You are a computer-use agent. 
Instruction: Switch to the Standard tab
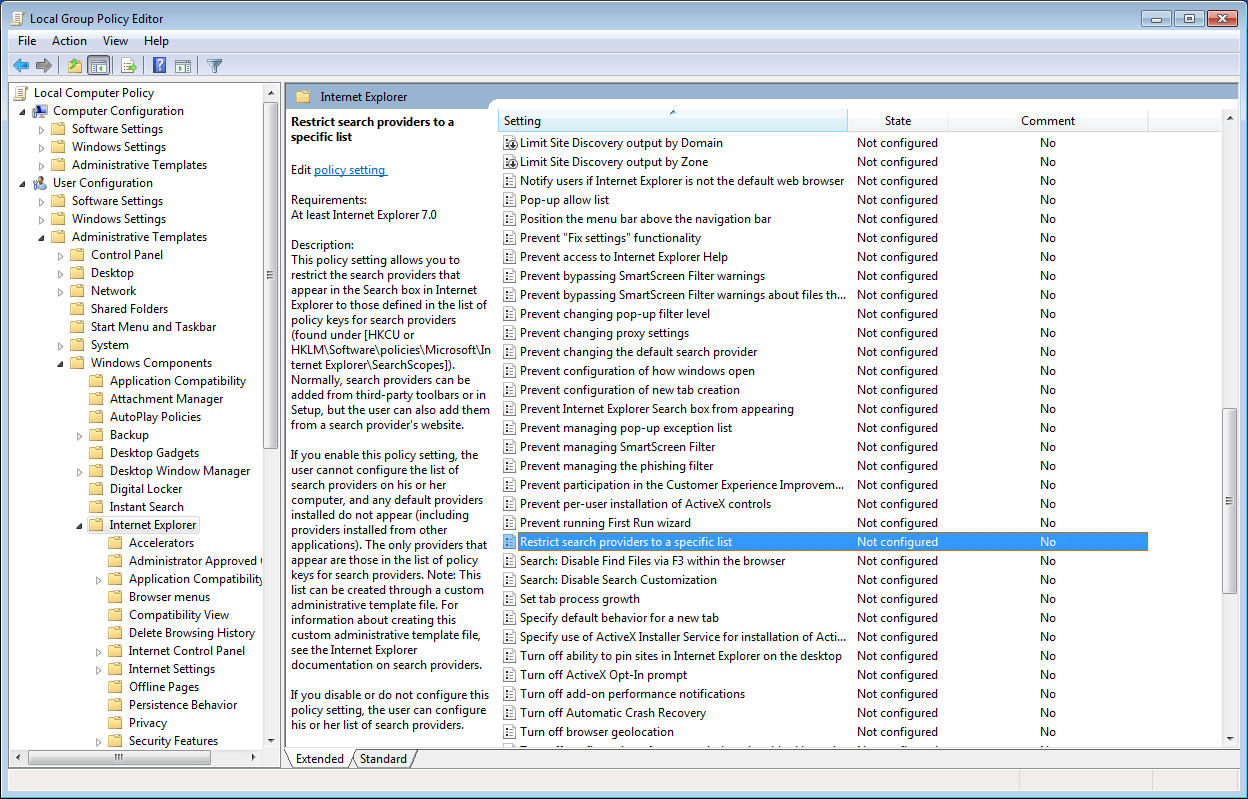[x=383, y=759]
